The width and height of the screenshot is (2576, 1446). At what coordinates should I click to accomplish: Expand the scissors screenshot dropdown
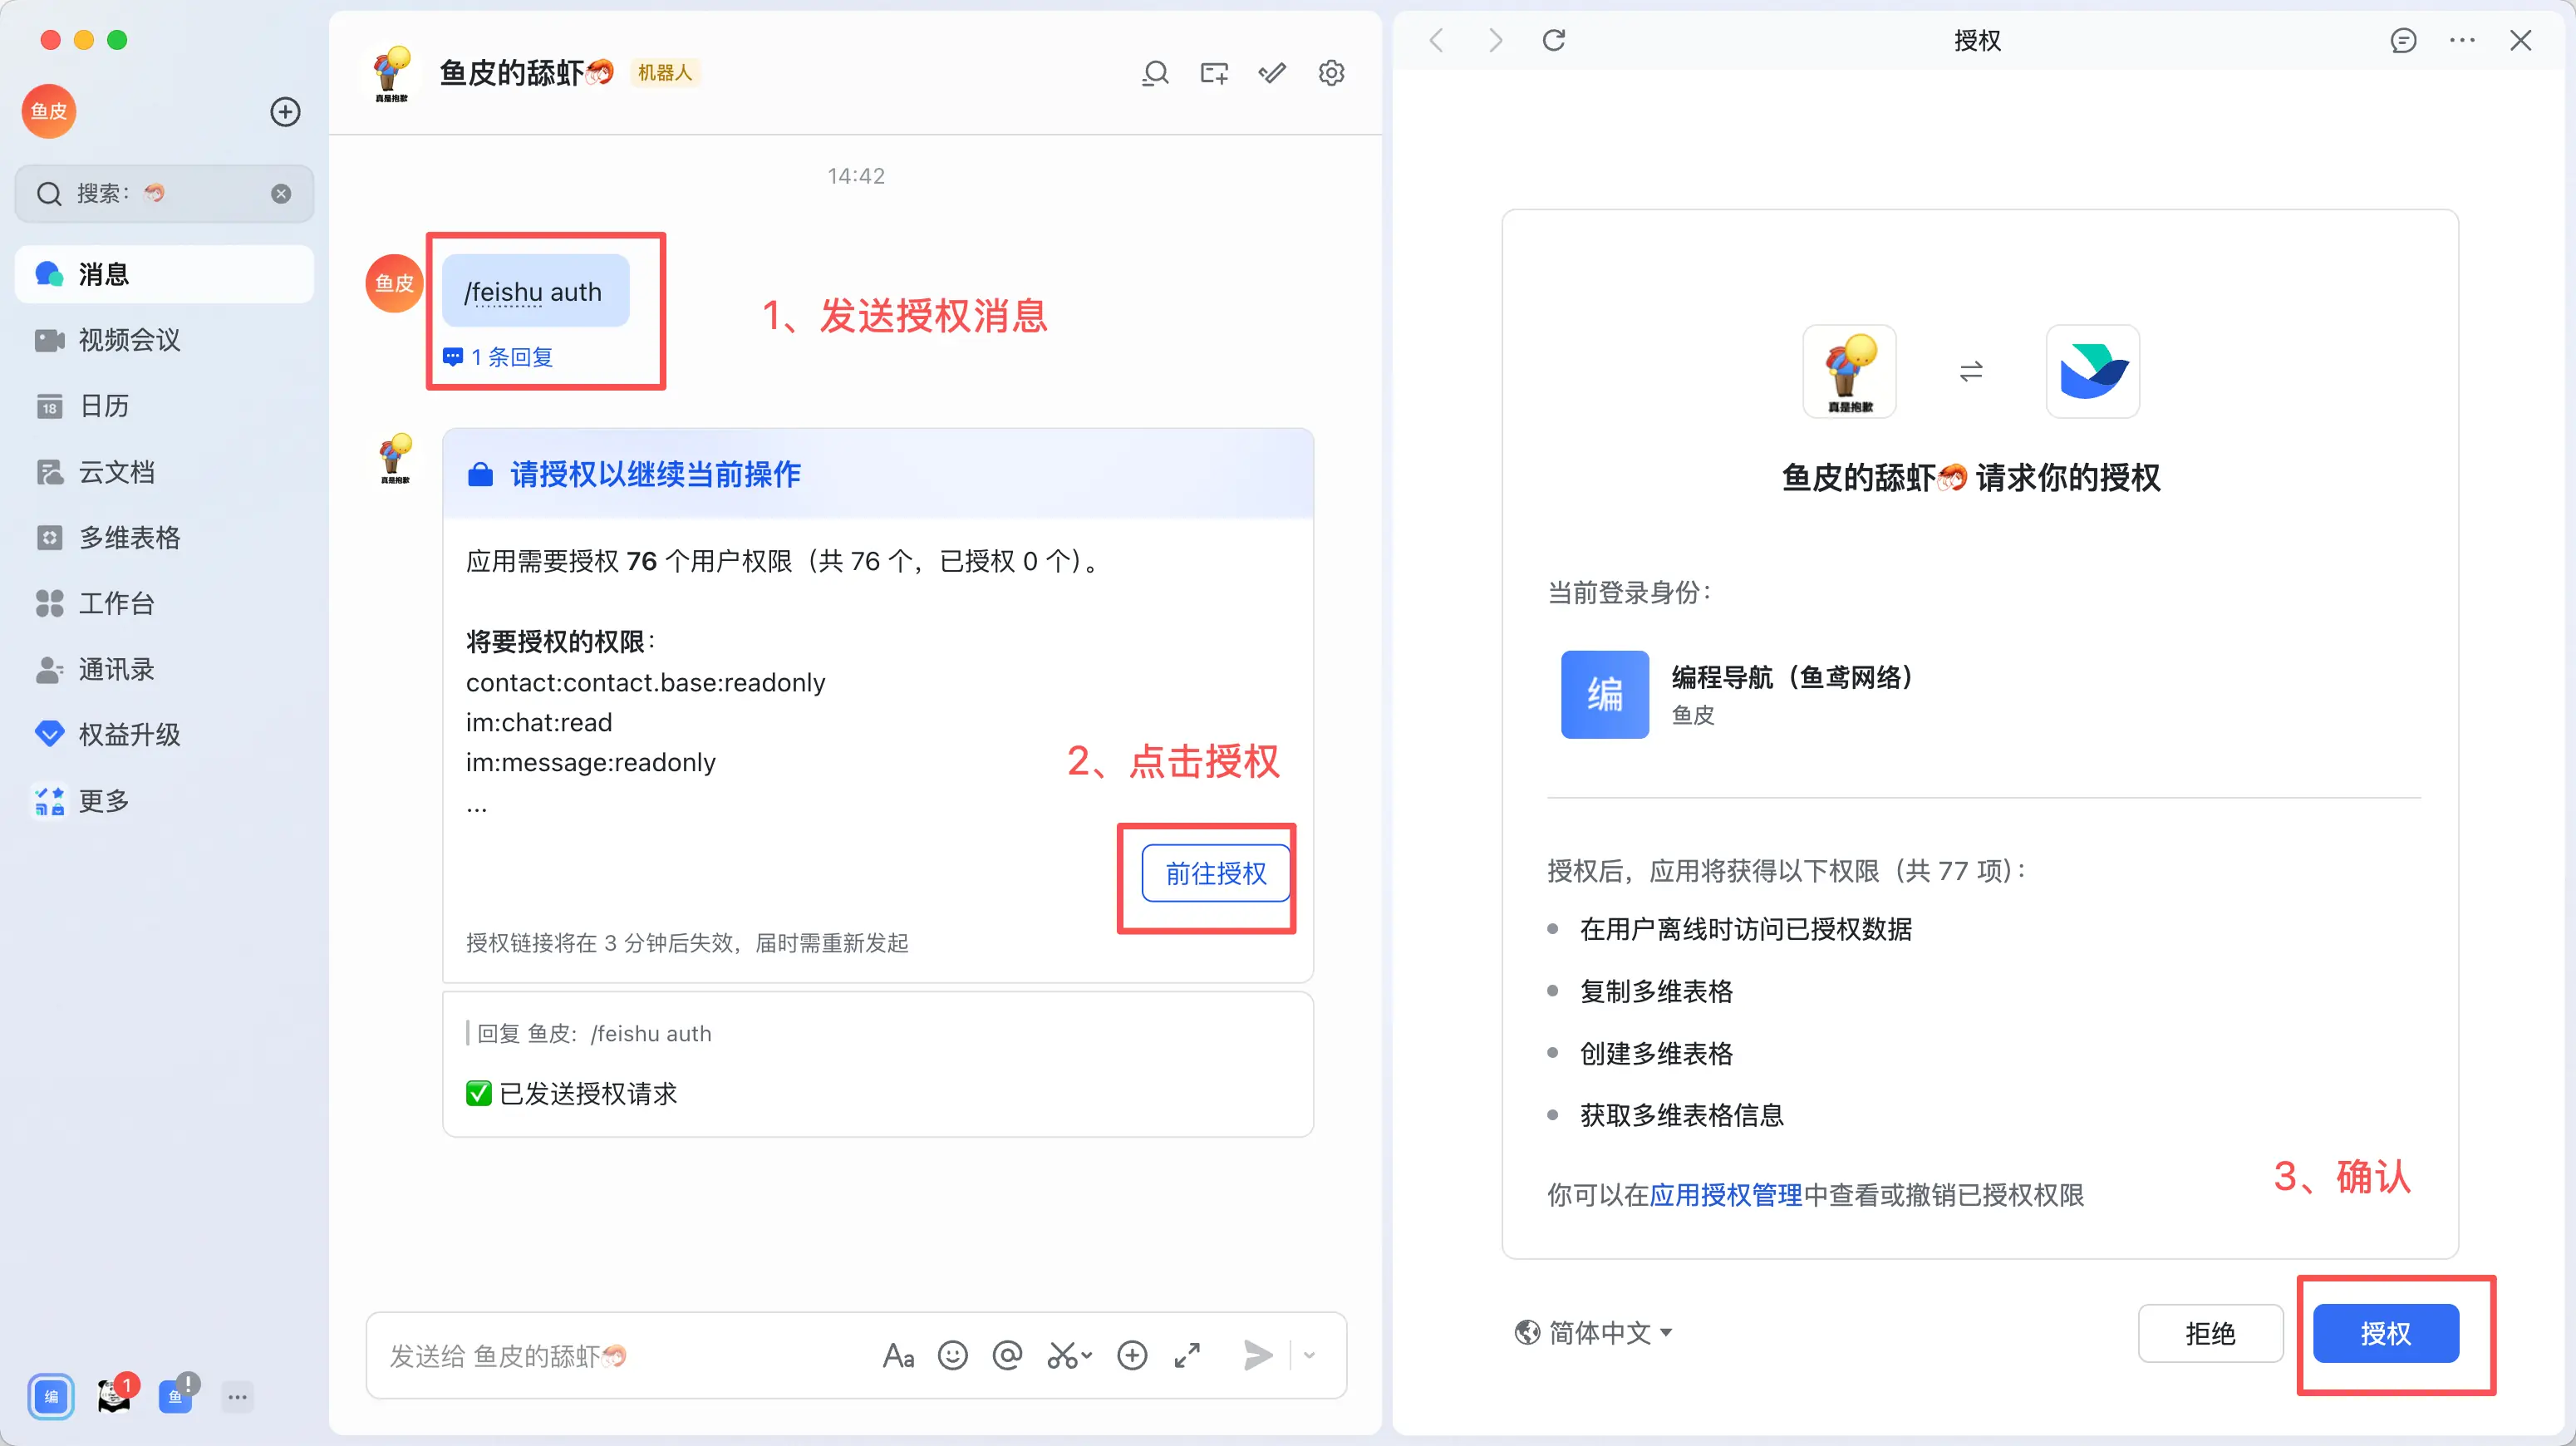point(1087,1356)
